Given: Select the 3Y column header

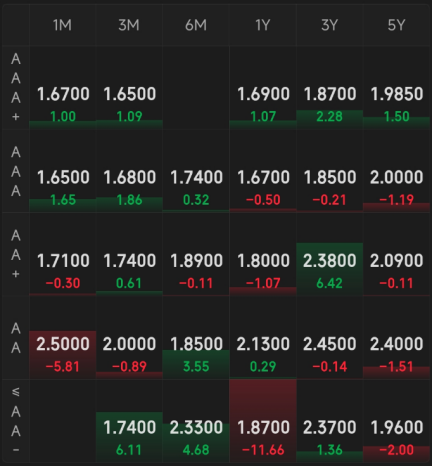Looking at the screenshot, I should pyautogui.click(x=329, y=25).
